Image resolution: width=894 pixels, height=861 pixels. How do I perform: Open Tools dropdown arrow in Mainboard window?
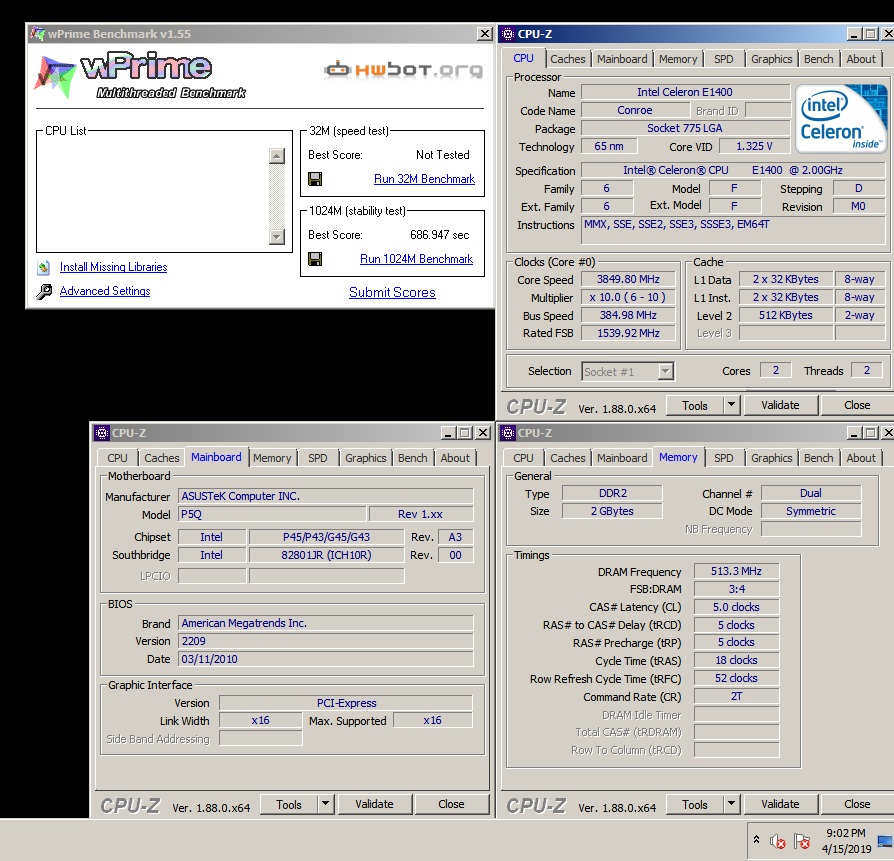pos(325,804)
